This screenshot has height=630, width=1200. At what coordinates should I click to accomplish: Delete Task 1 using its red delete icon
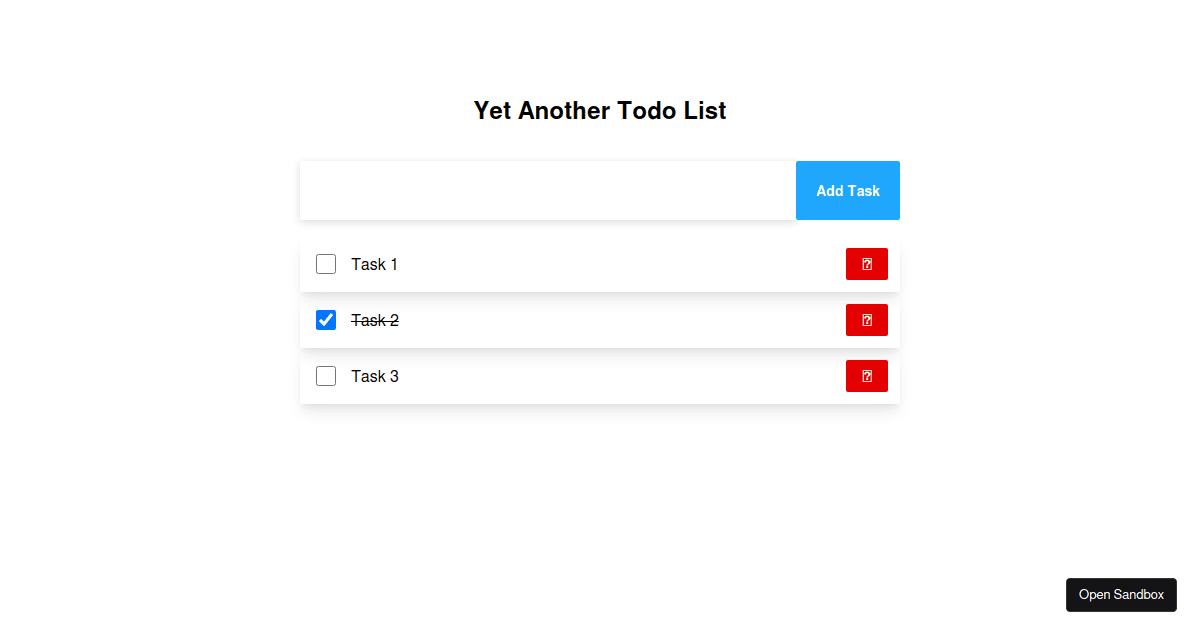pos(866,264)
